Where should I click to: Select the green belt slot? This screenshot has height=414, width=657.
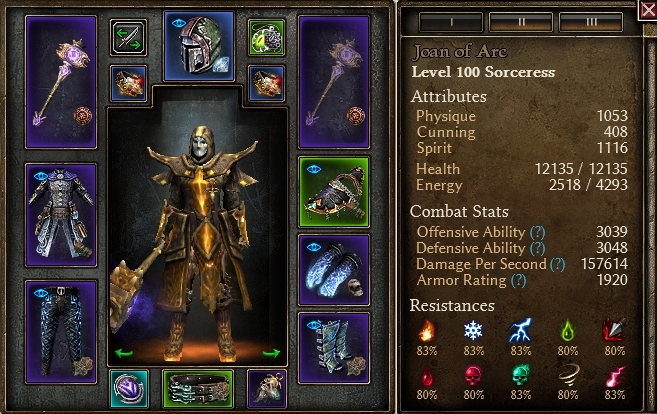[198, 389]
